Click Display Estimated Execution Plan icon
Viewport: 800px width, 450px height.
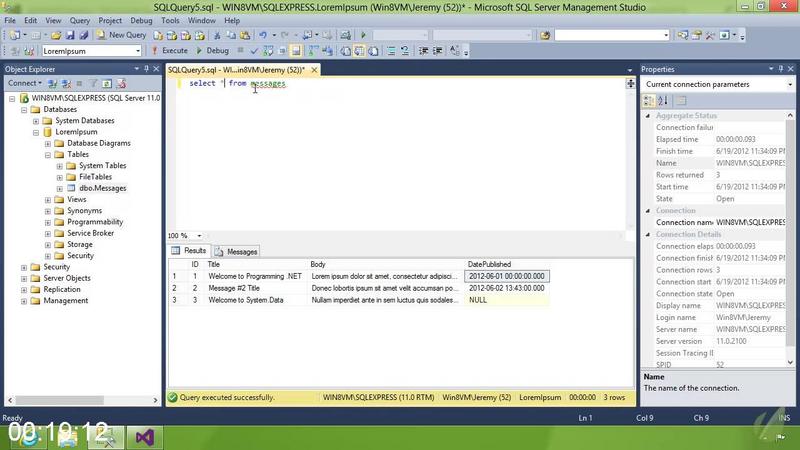pyautogui.click(x=268, y=51)
